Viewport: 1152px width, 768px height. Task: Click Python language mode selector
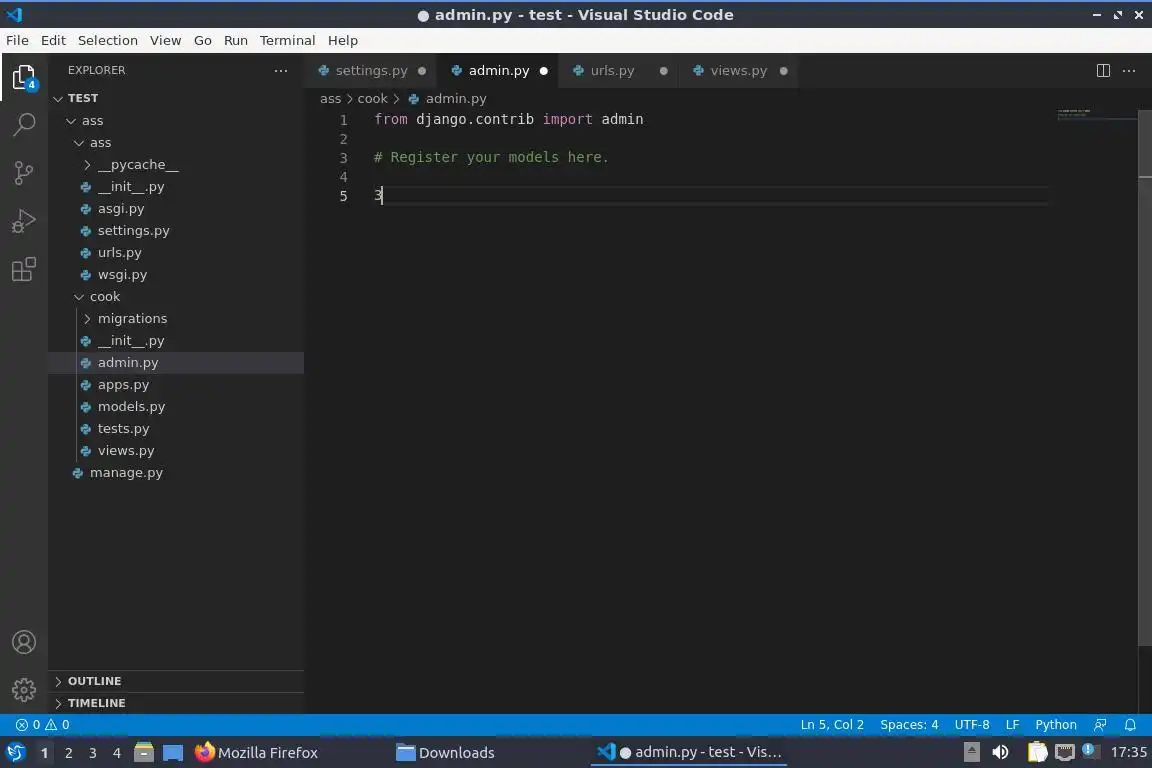pos(1055,725)
